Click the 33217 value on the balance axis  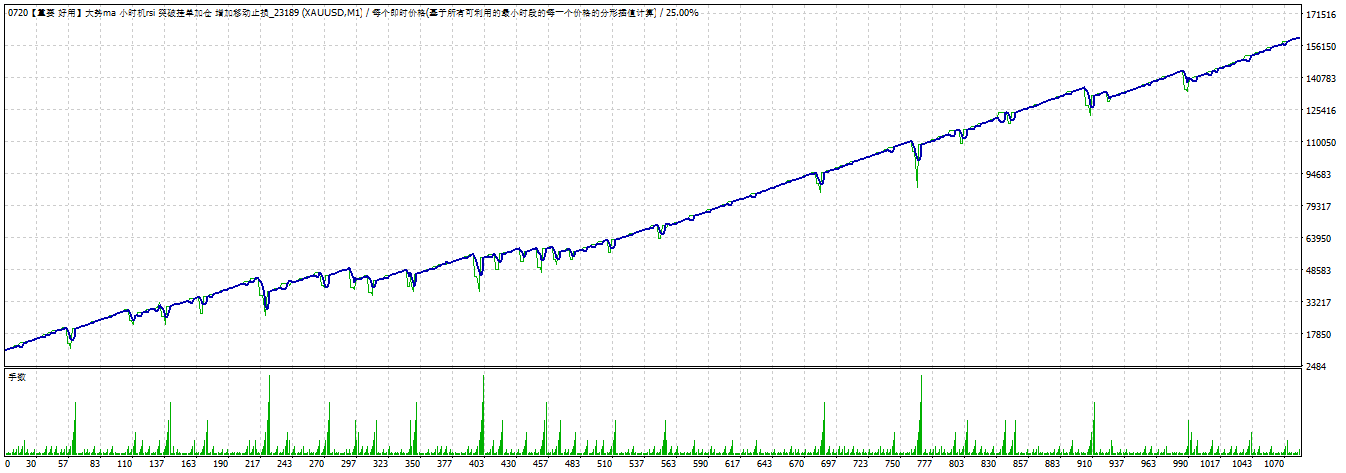tap(1320, 303)
